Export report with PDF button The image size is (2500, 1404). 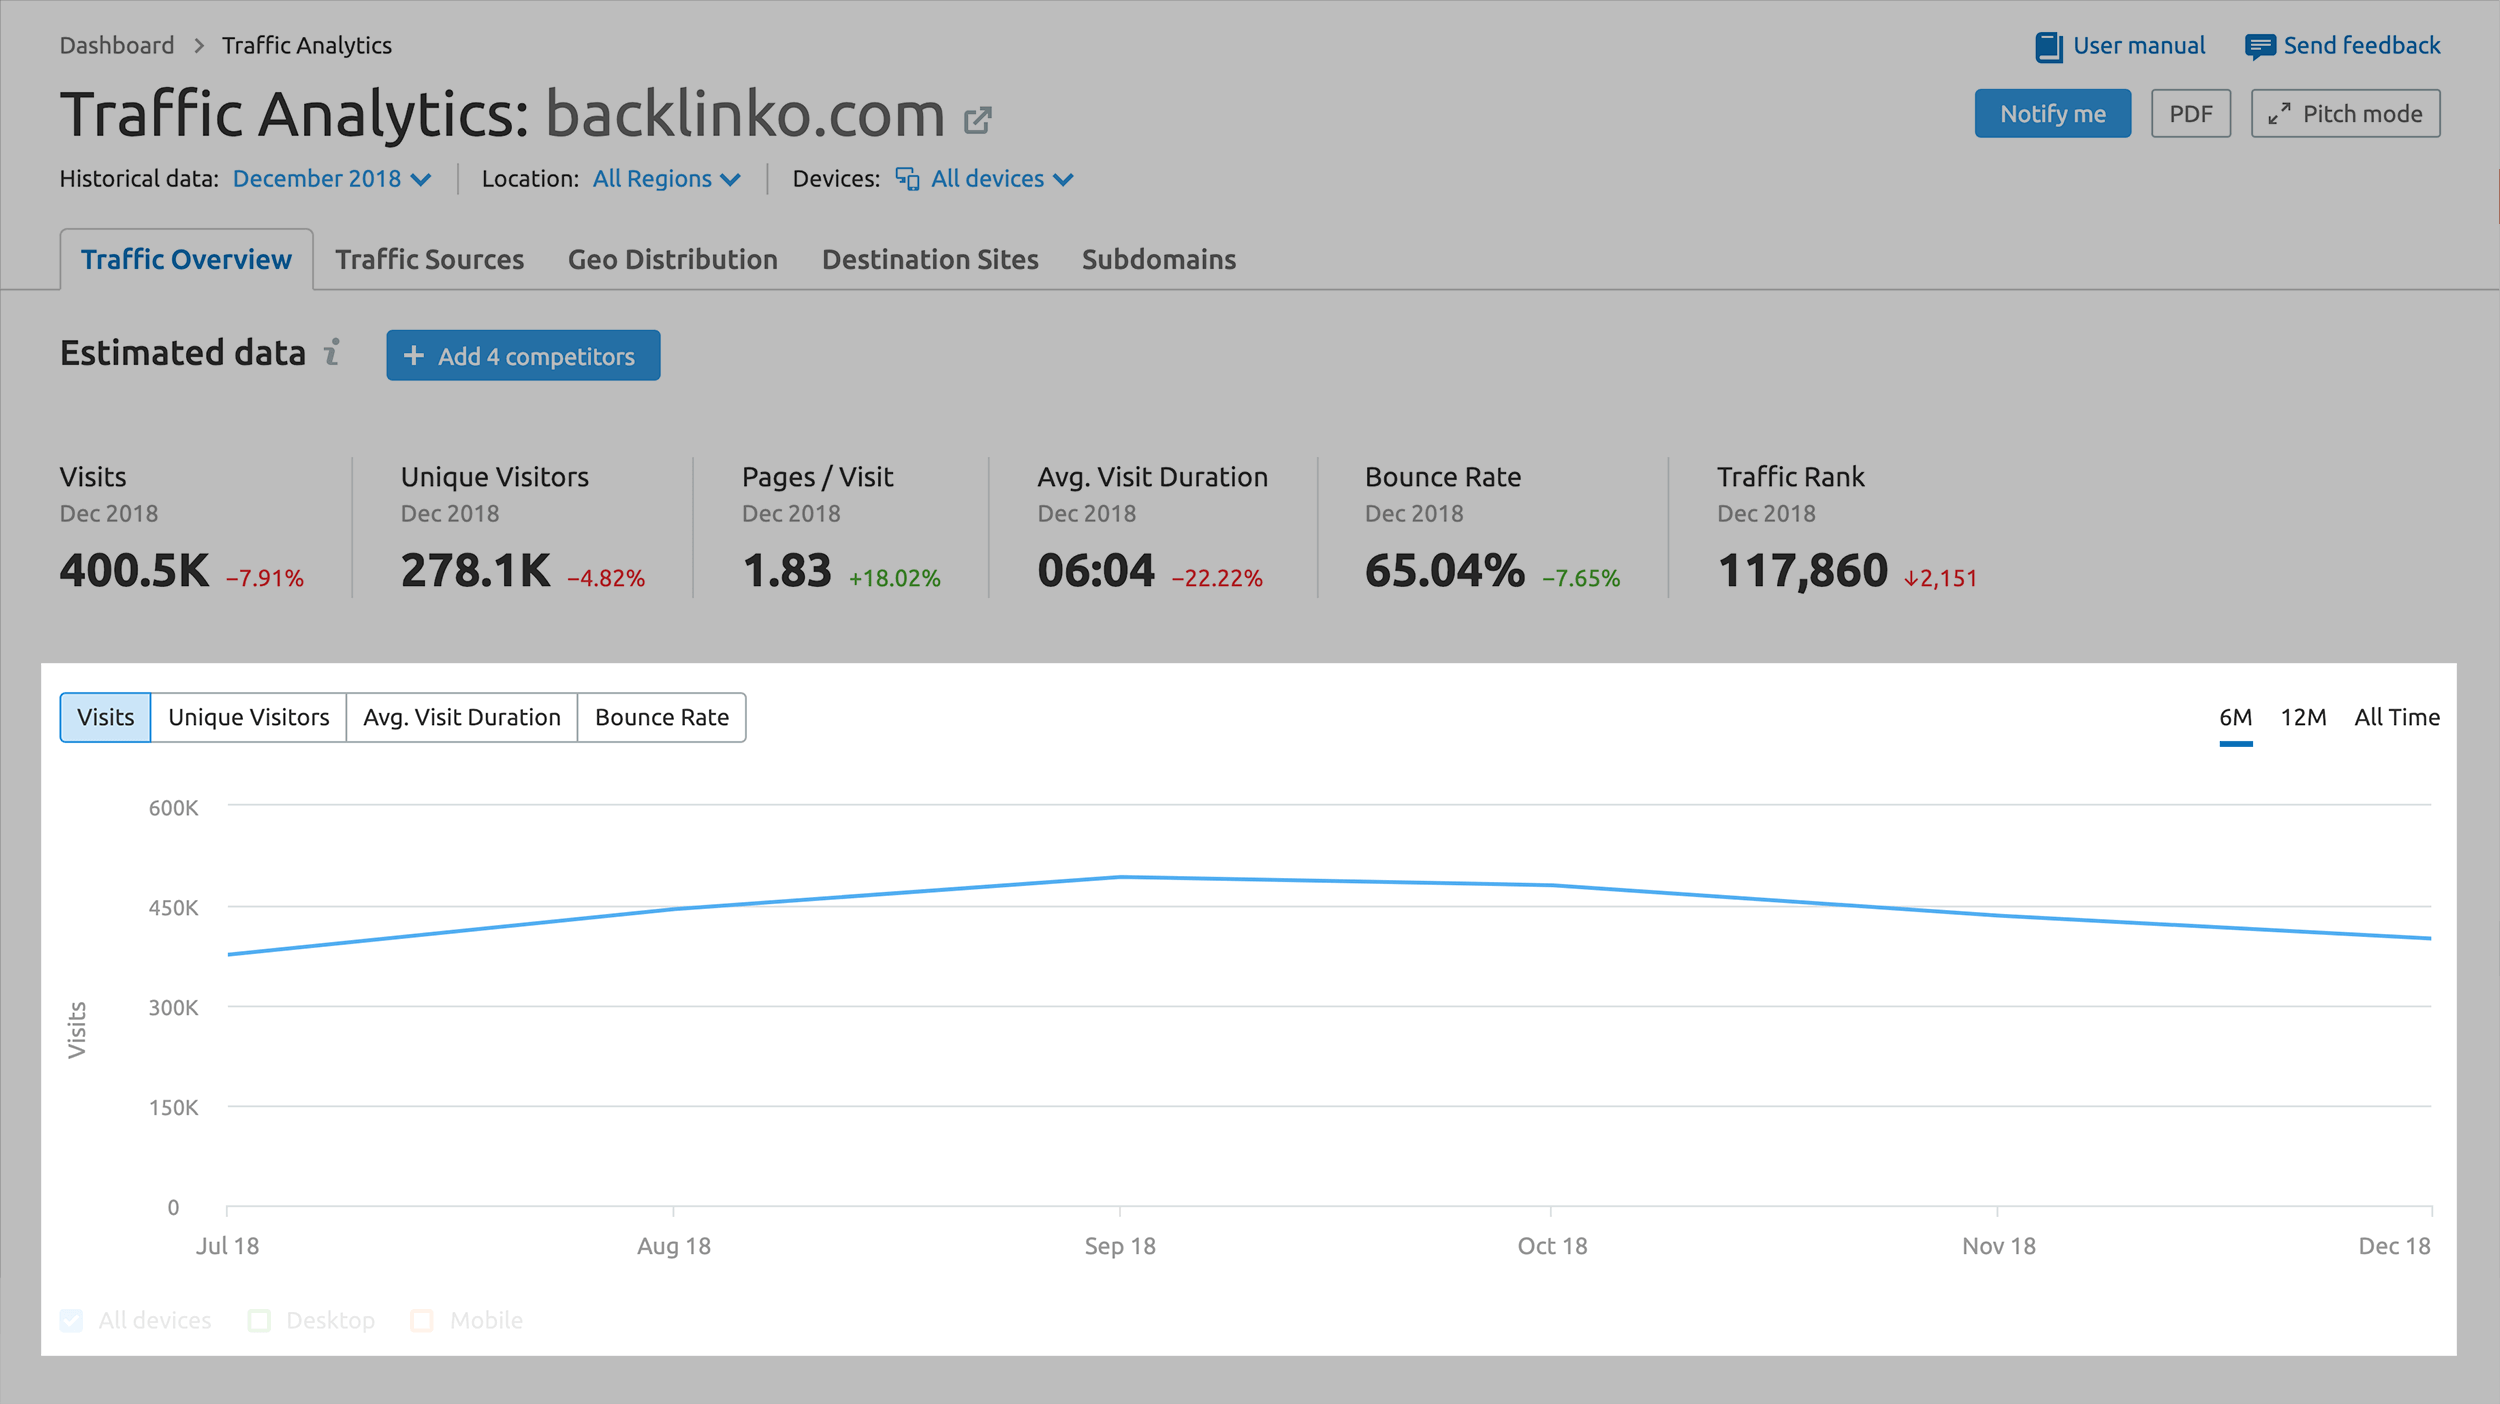tap(2190, 114)
